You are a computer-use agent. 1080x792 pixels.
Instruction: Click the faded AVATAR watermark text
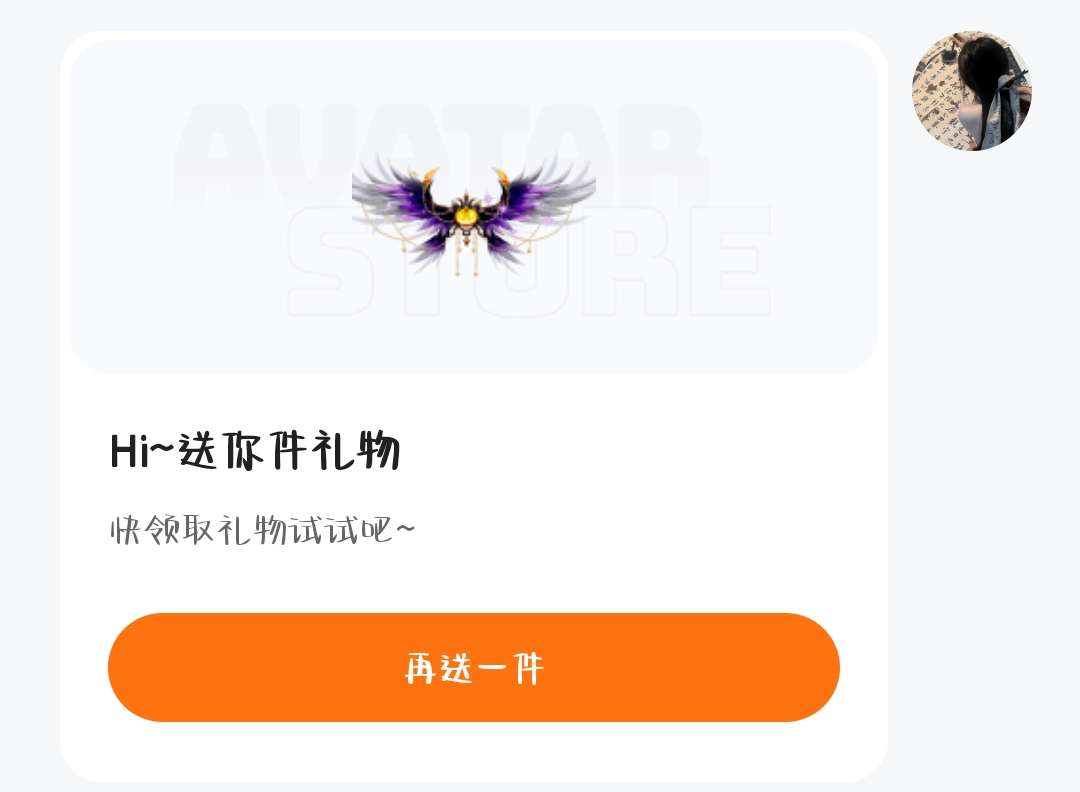pyautogui.click(x=441, y=155)
